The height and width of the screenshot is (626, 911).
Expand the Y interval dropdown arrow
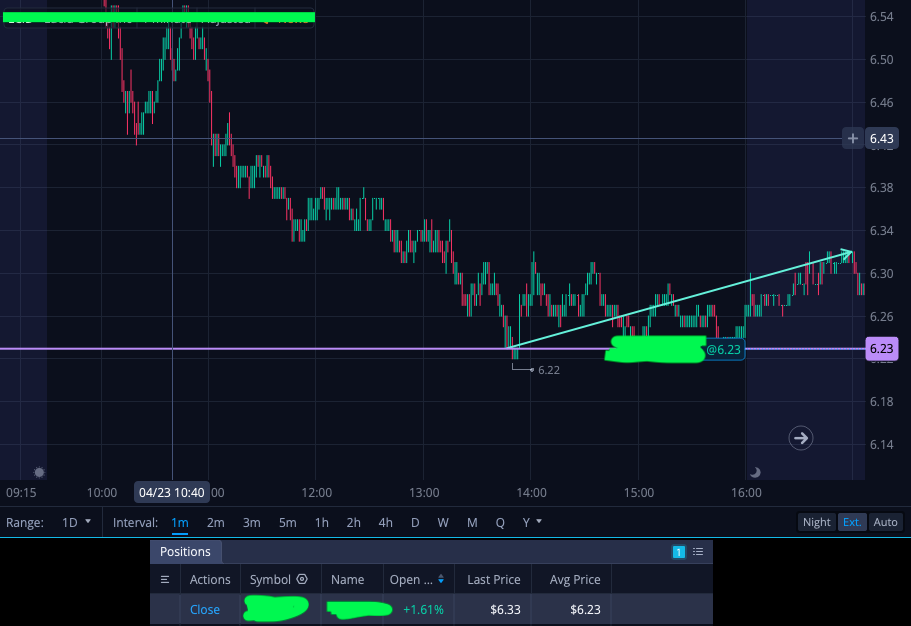click(x=539, y=521)
